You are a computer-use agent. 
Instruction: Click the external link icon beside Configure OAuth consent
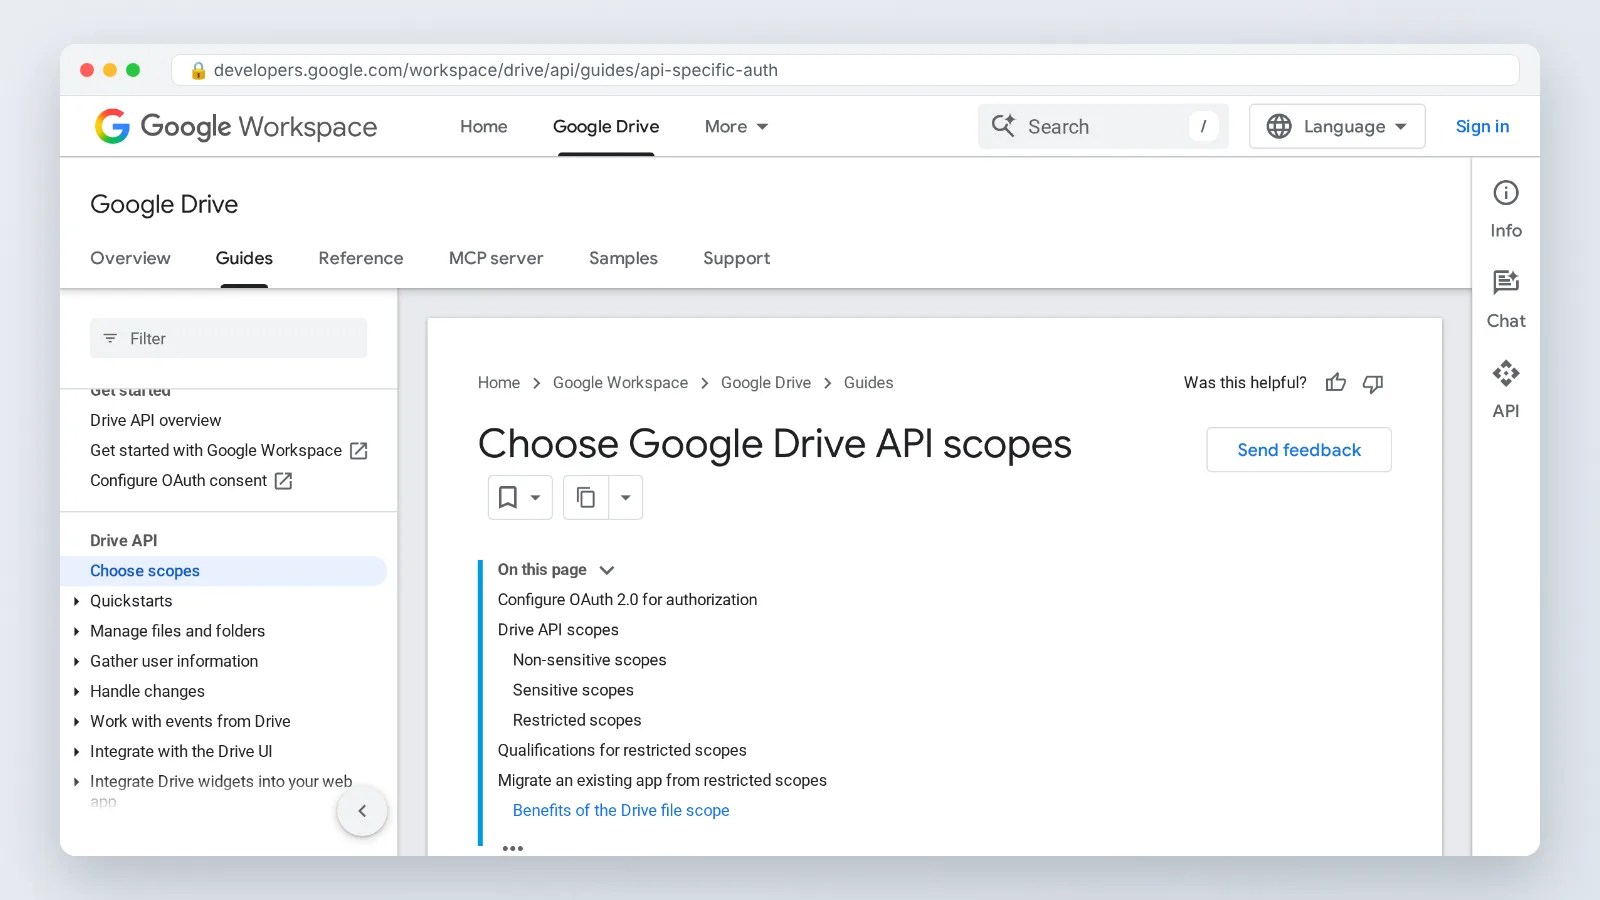click(x=284, y=481)
